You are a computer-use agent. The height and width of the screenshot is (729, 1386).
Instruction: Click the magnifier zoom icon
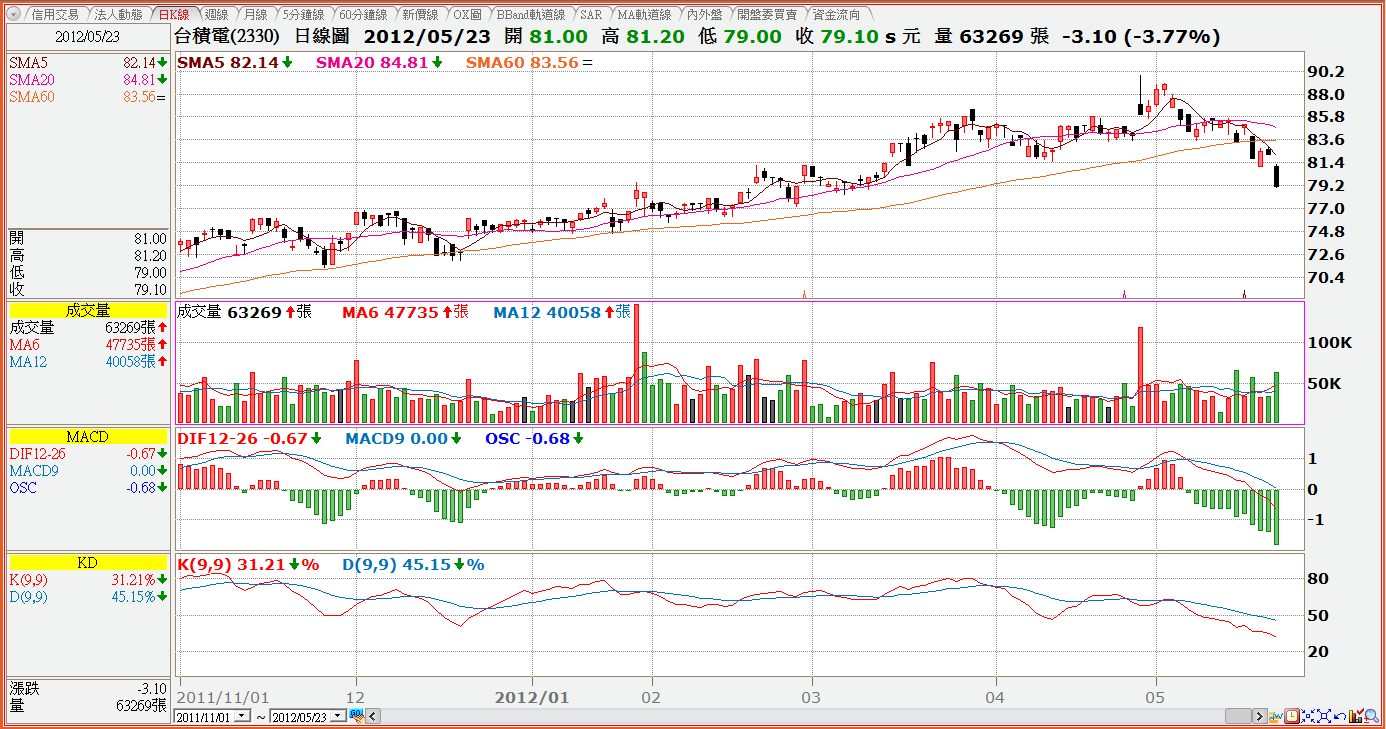tap(1372, 716)
